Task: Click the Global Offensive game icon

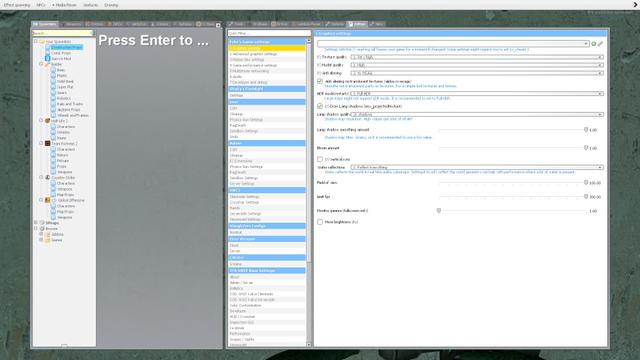Action: (47, 200)
